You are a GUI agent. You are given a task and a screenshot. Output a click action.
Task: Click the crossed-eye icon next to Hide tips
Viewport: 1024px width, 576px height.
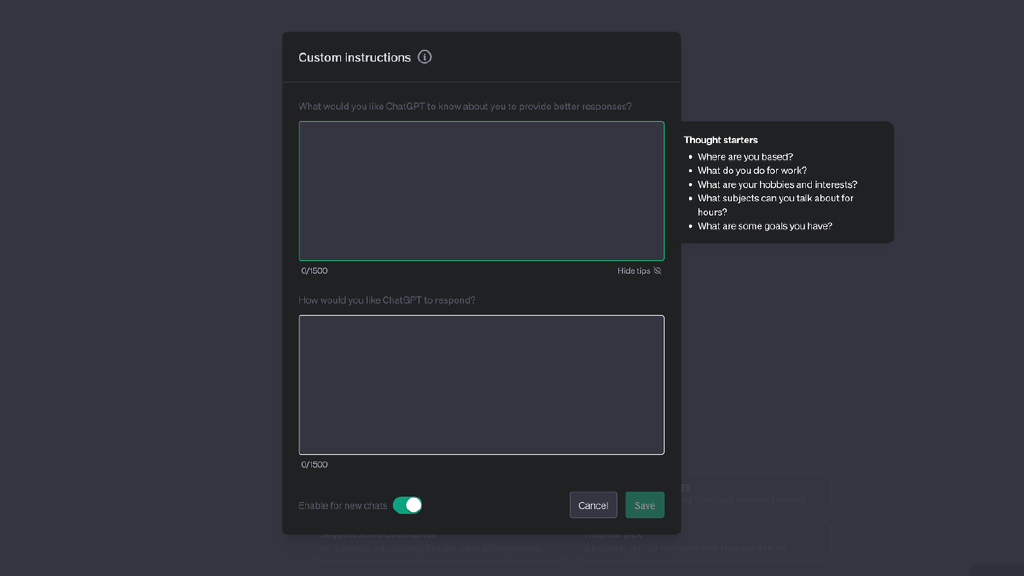coord(658,271)
